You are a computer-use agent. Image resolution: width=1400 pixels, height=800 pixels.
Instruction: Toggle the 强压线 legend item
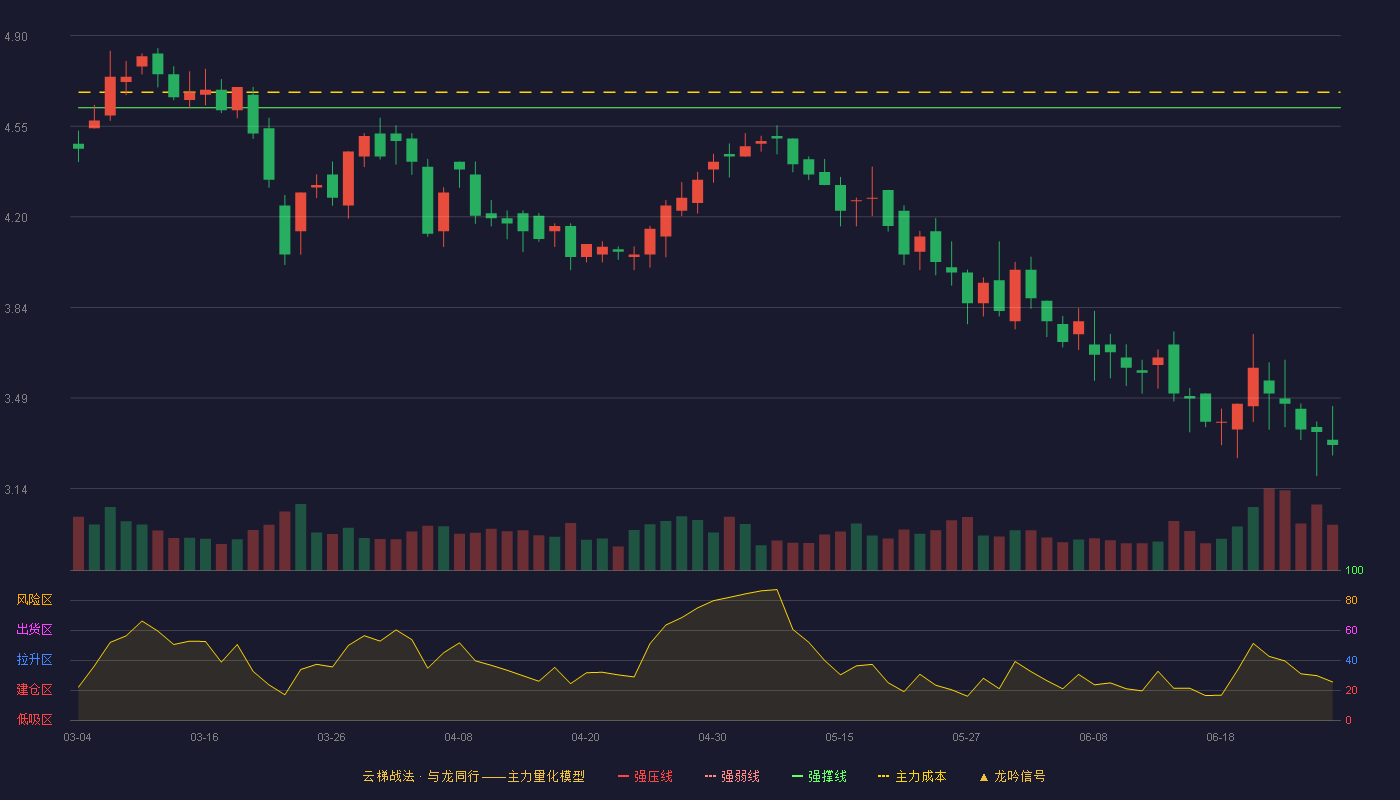pos(645,776)
